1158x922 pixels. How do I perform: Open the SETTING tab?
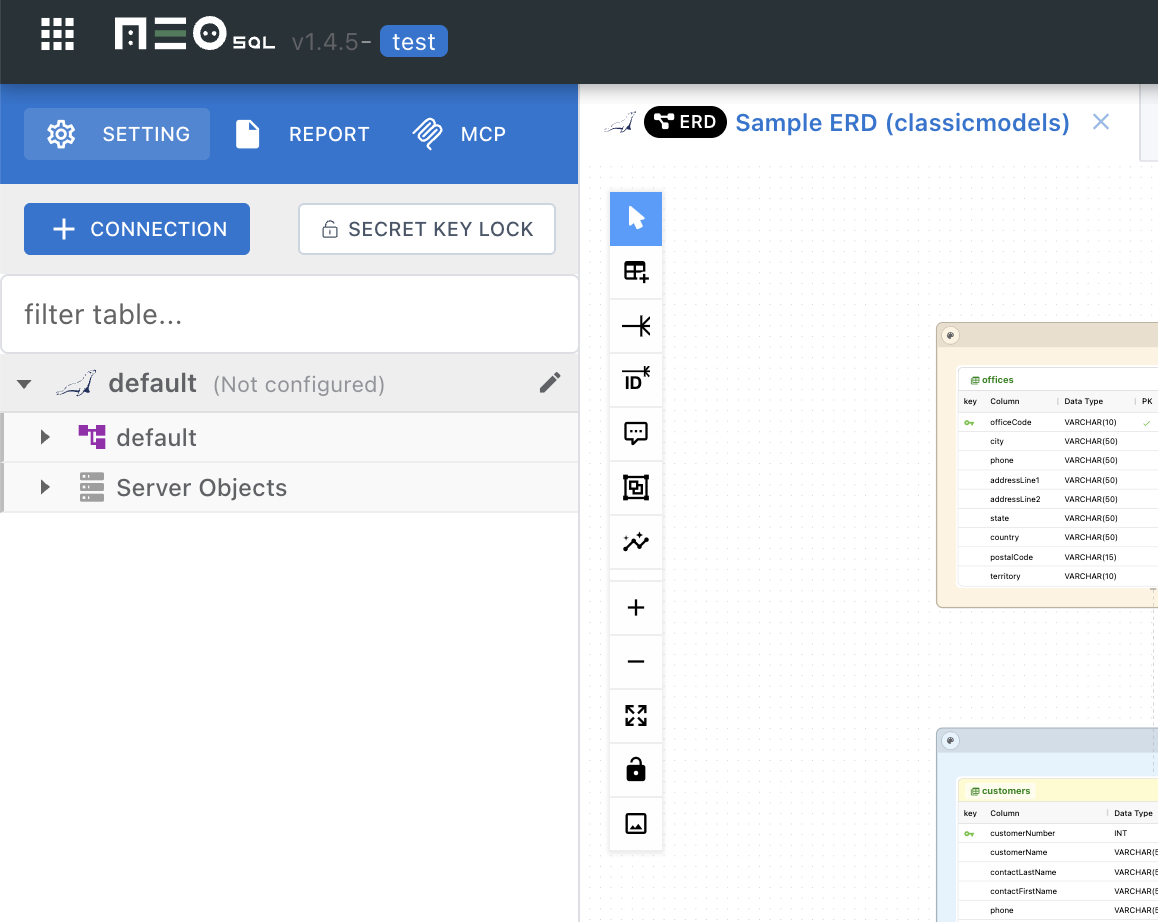[117, 134]
